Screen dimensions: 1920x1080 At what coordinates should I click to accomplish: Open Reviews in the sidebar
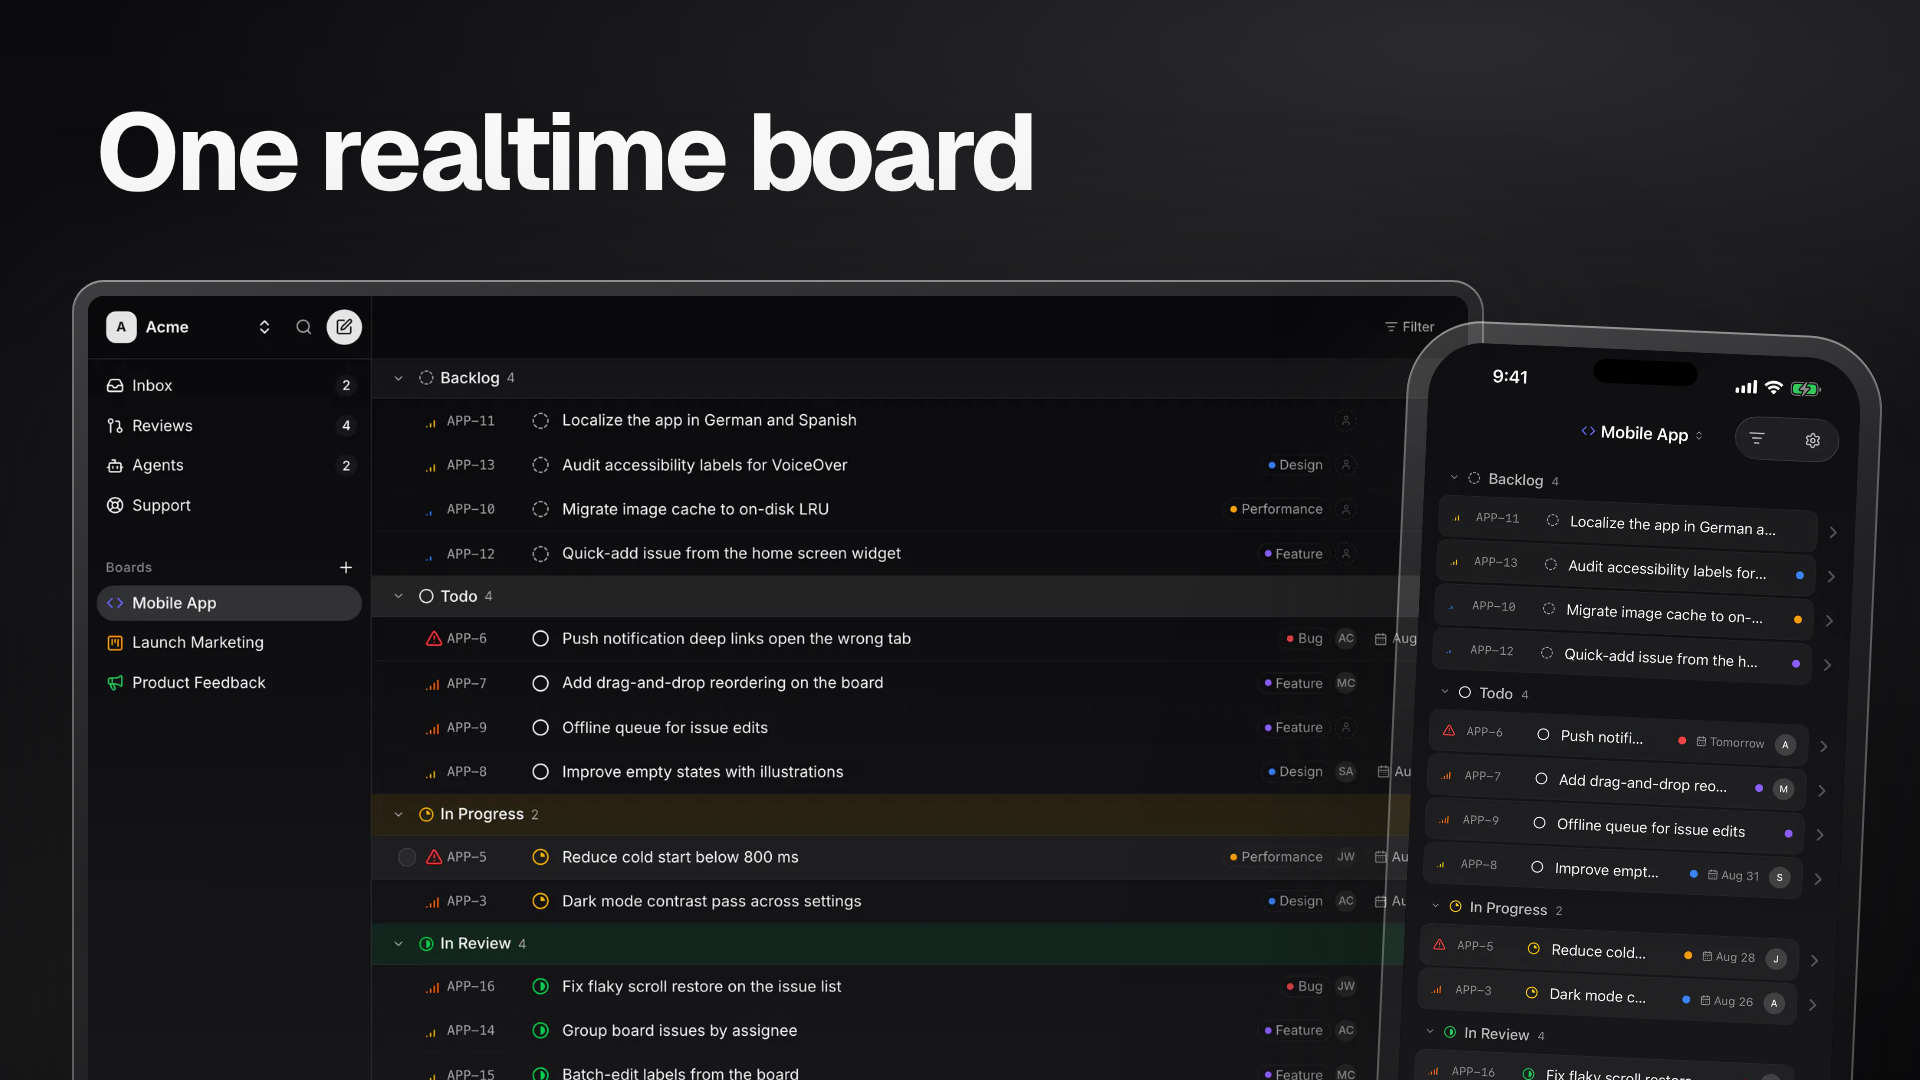click(229, 425)
